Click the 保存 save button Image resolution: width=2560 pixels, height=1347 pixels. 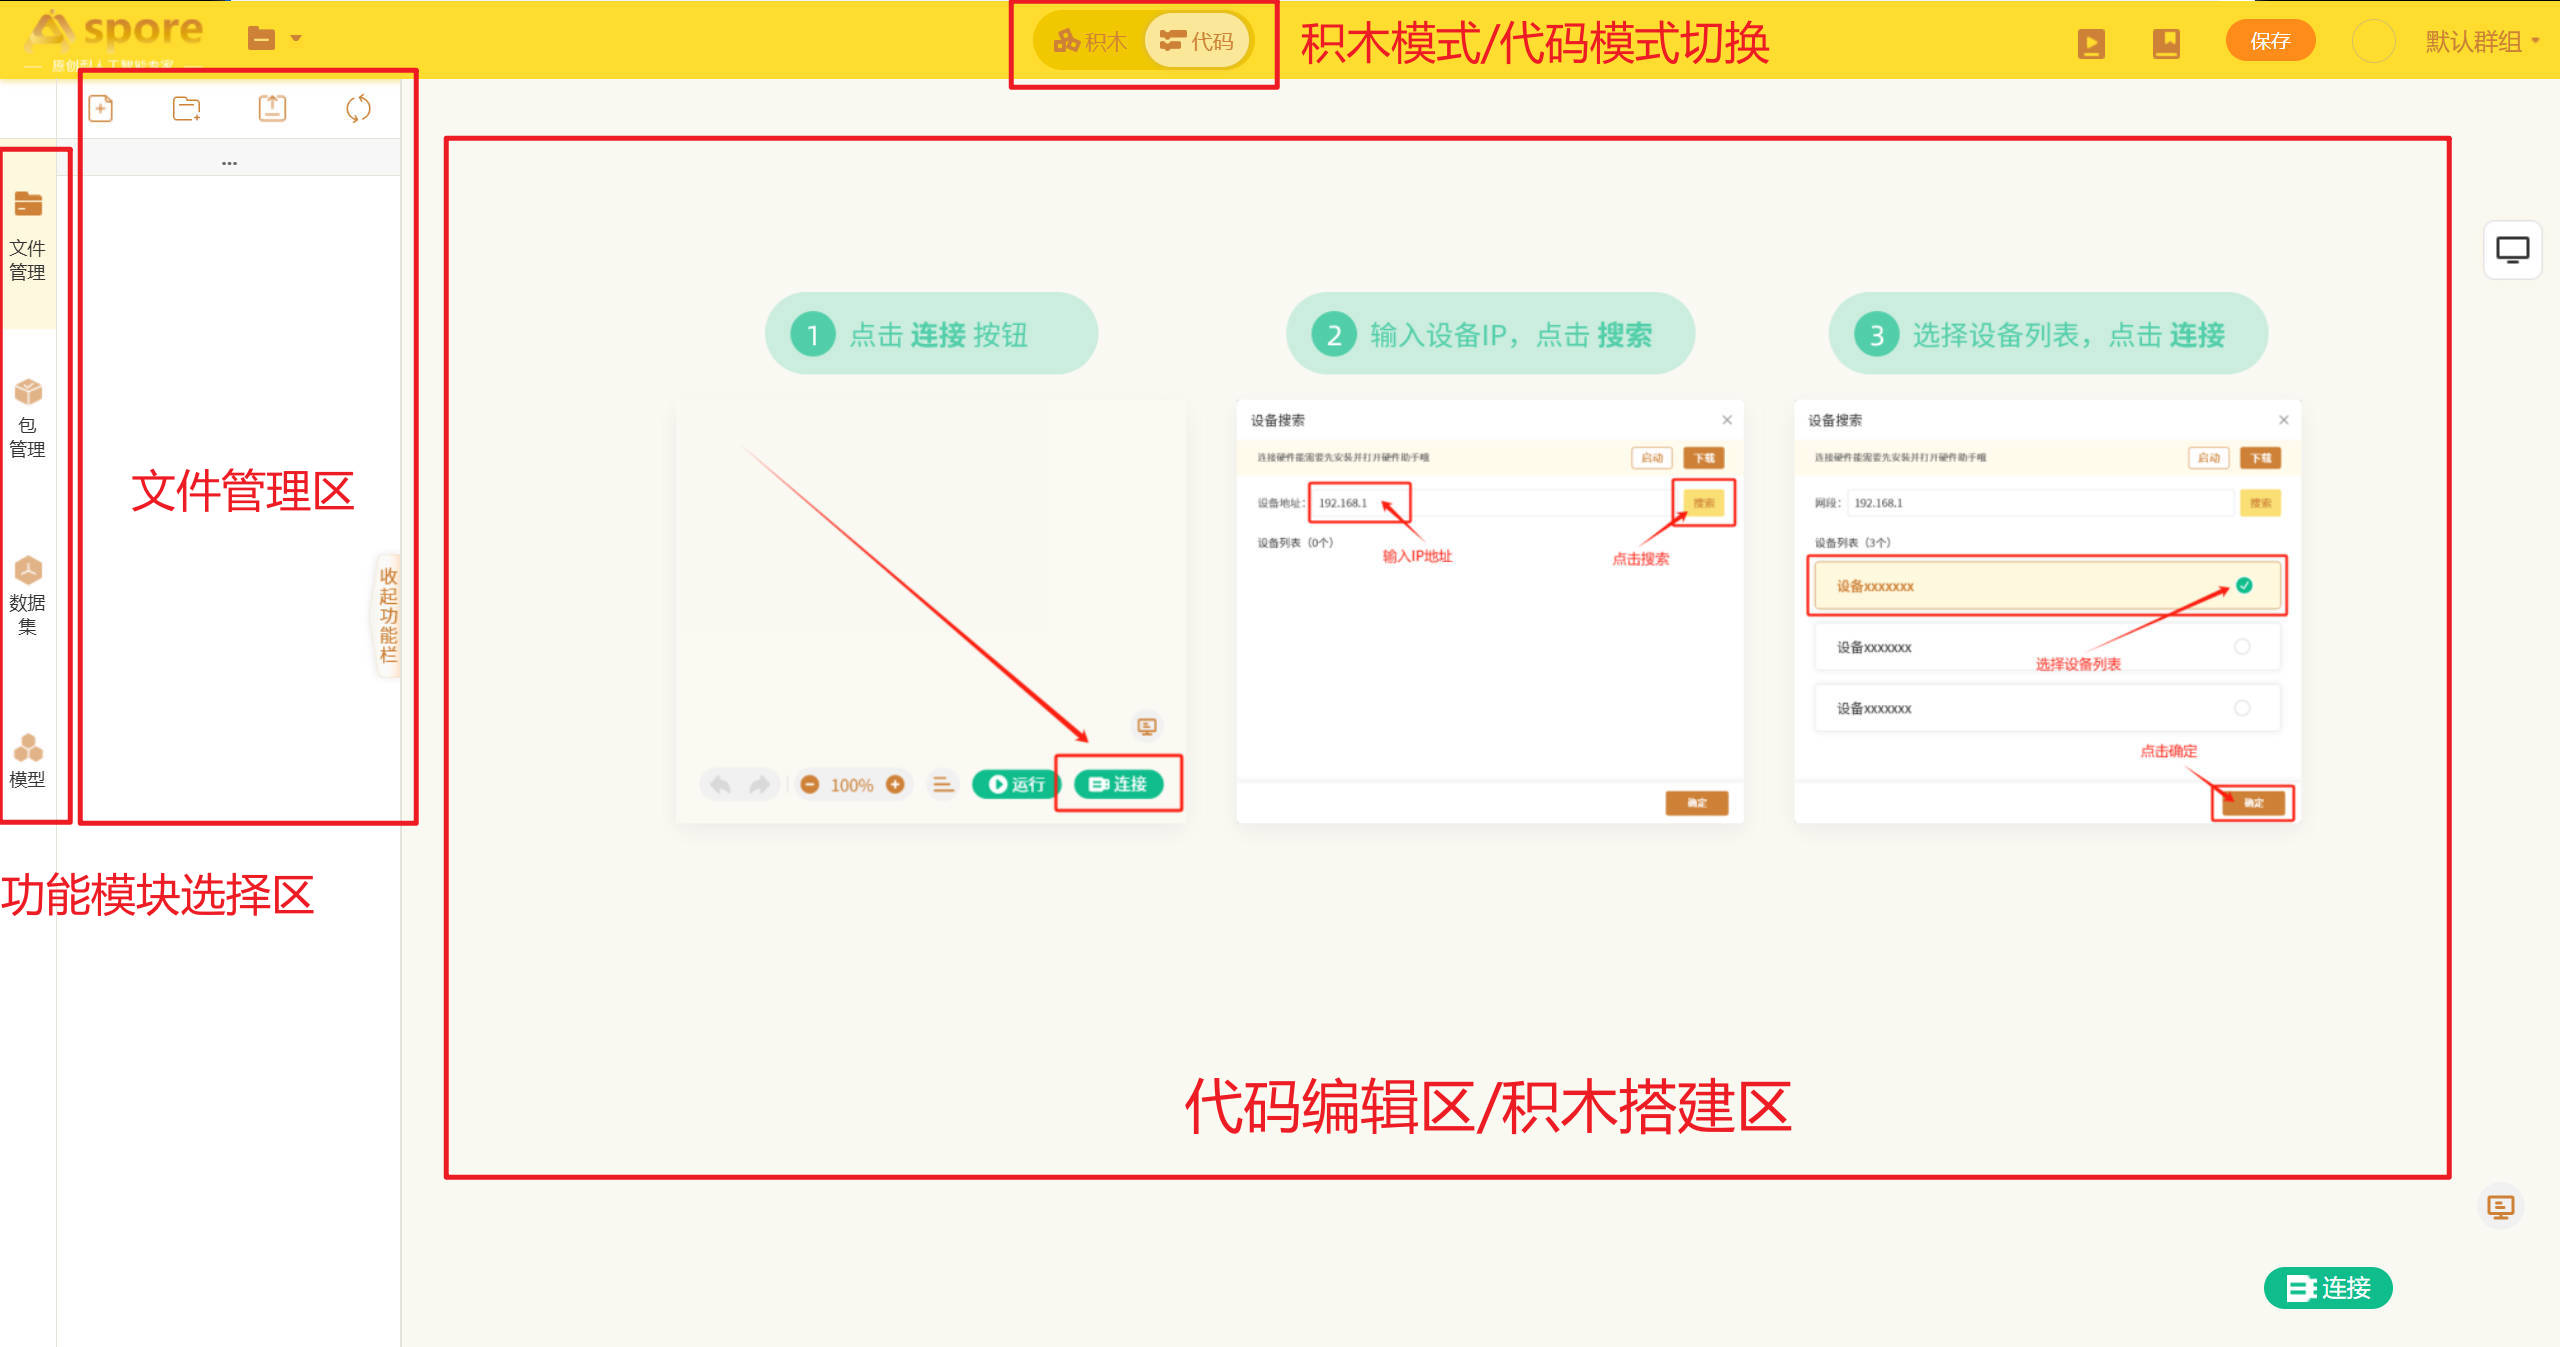[2270, 41]
